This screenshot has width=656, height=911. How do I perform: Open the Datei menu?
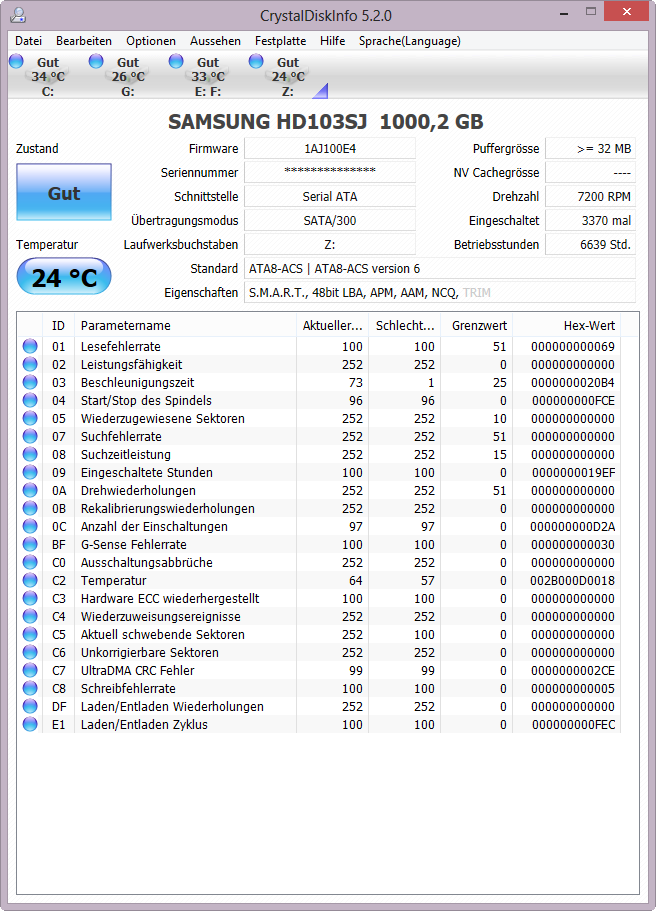(x=28, y=41)
